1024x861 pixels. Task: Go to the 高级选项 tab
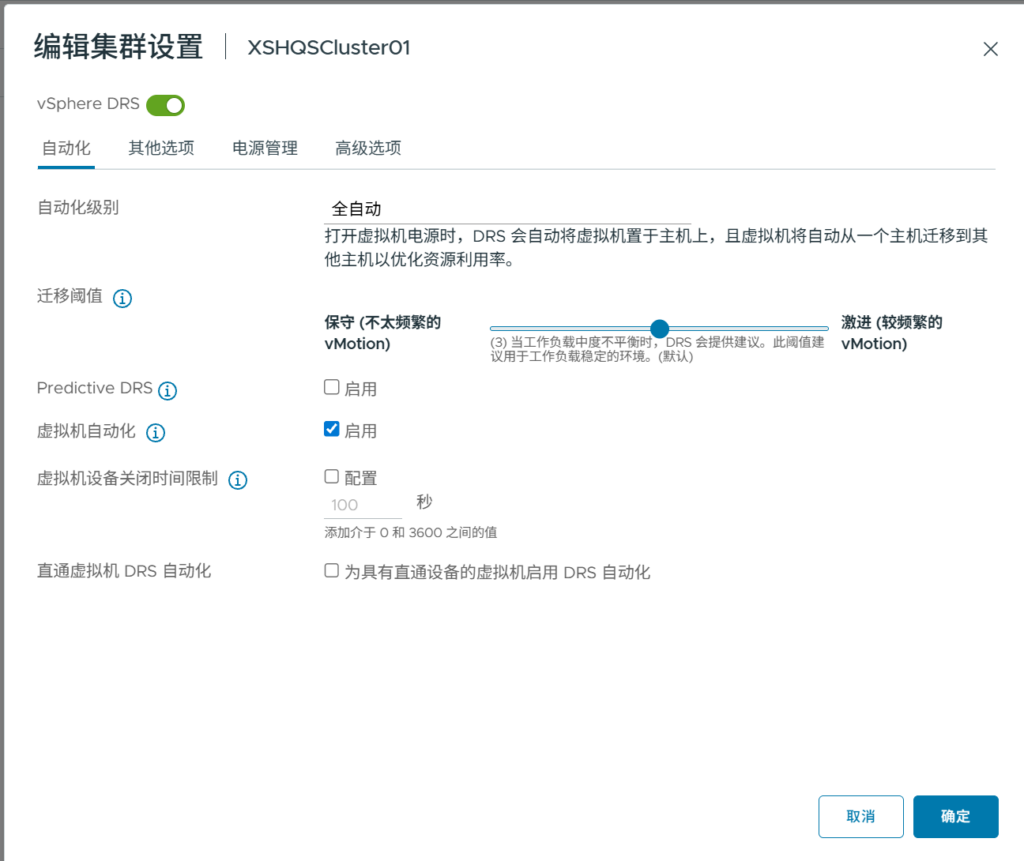click(368, 148)
